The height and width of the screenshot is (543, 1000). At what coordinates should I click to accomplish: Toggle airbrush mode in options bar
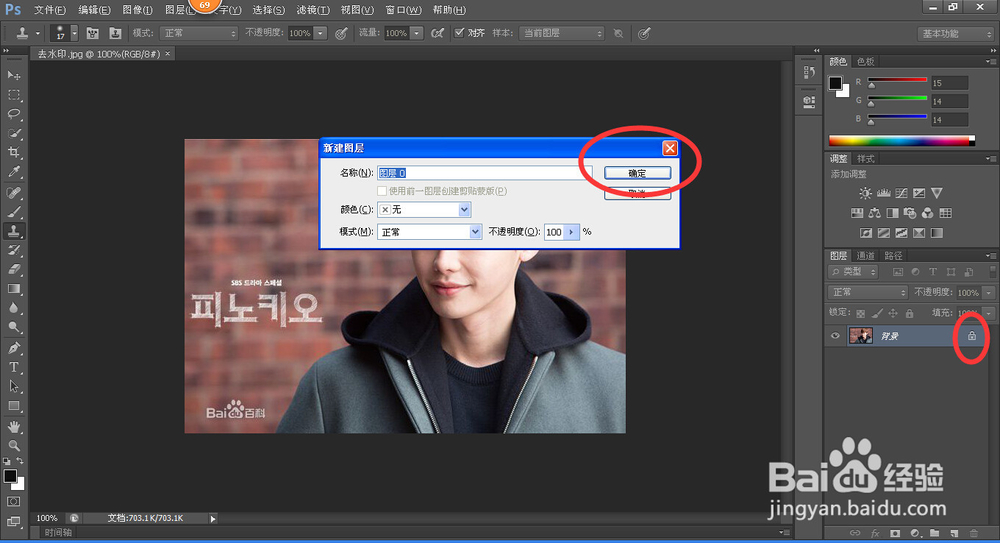click(437, 33)
